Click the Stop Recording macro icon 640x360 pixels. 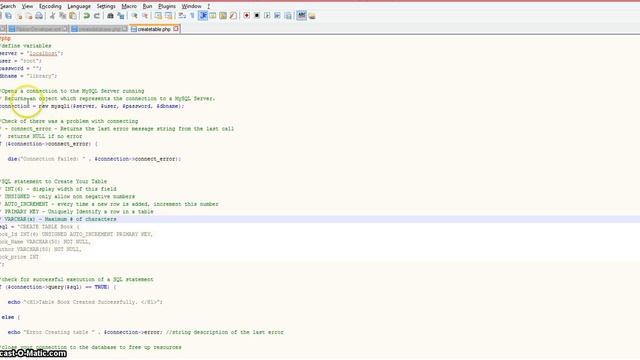[x=257, y=16]
